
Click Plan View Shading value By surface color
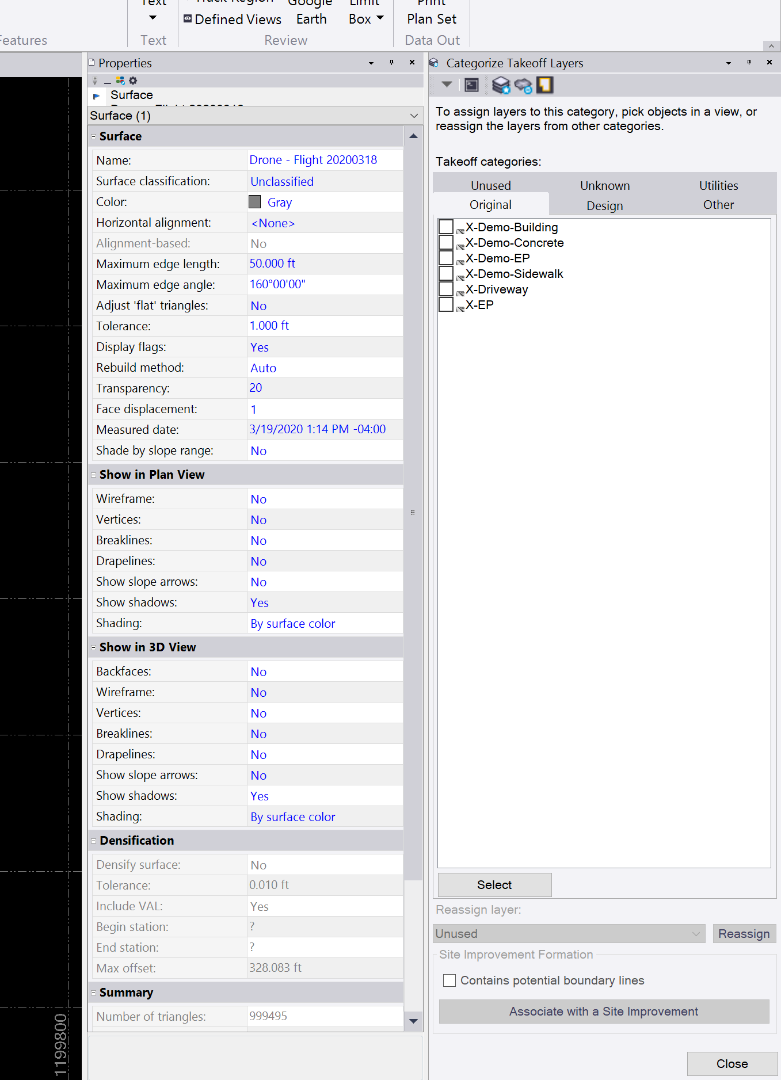click(325, 623)
